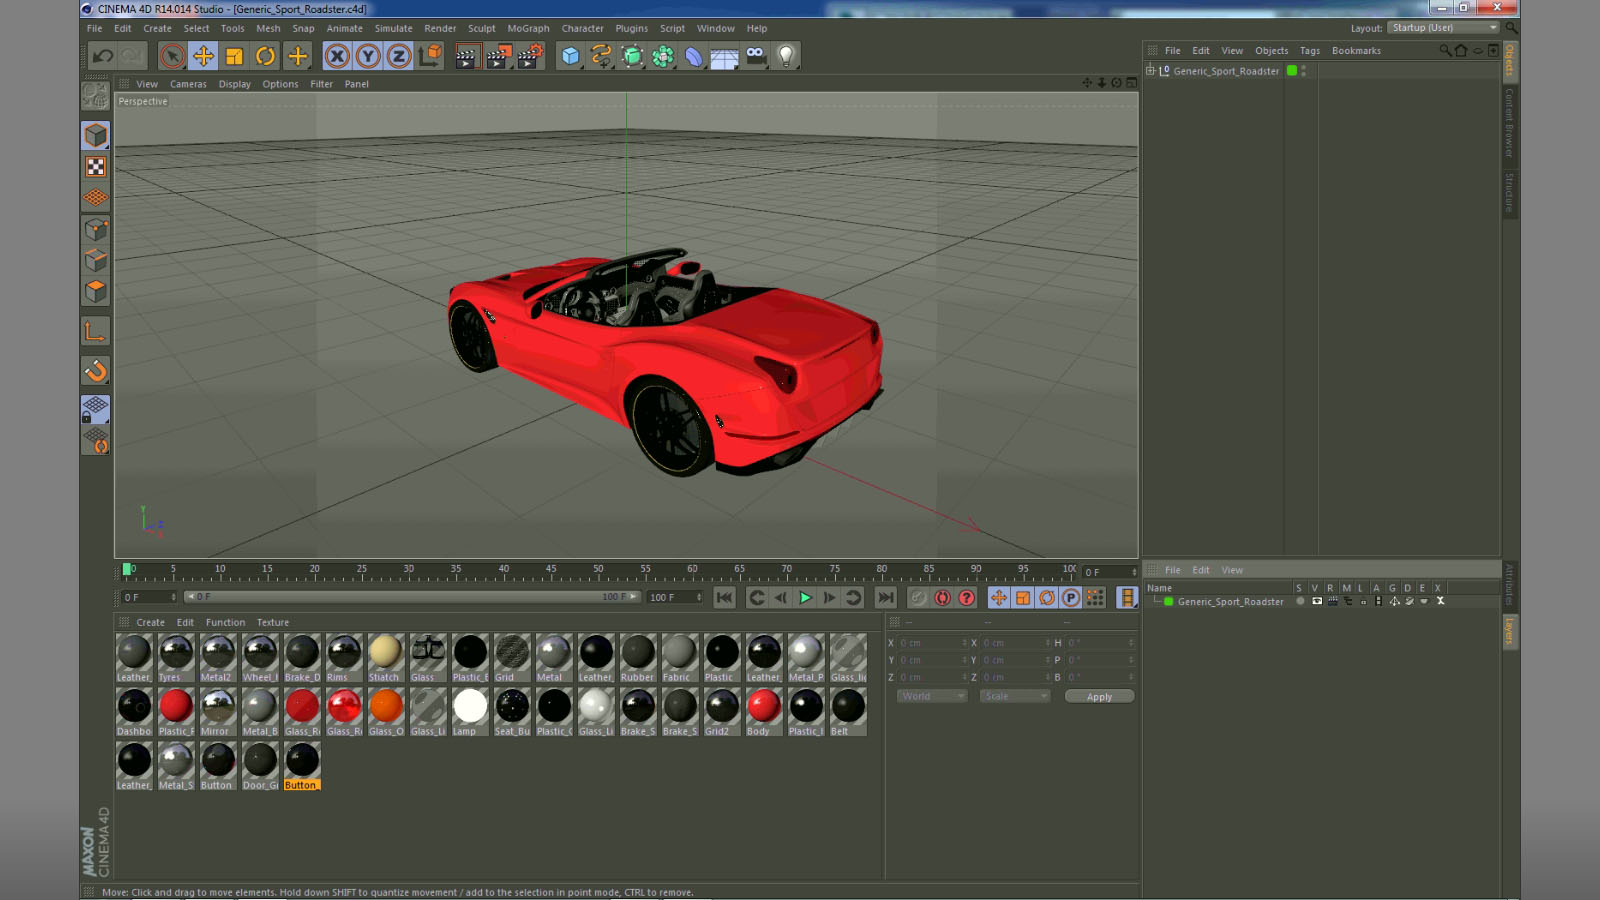Open the Simulate menu
1600x900 pixels.
[393, 28]
